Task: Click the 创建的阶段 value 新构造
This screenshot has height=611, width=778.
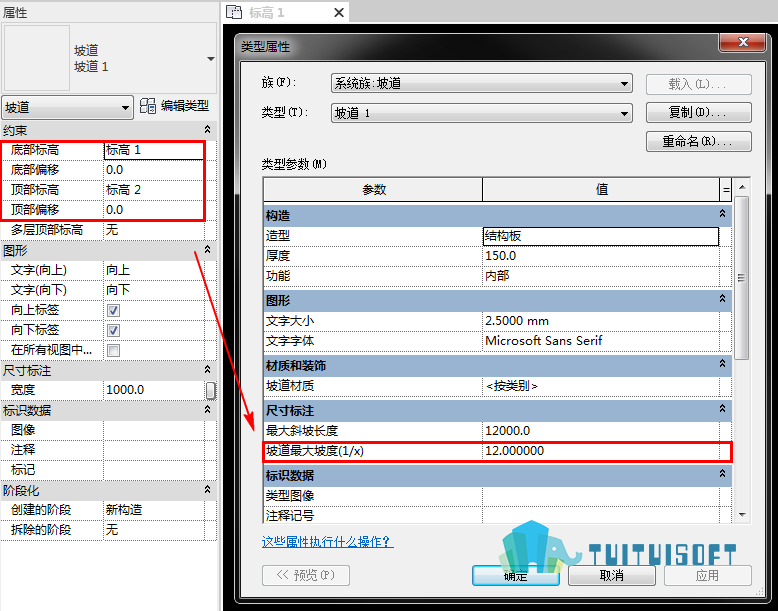Action: pyautogui.click(x=154, y=510)
